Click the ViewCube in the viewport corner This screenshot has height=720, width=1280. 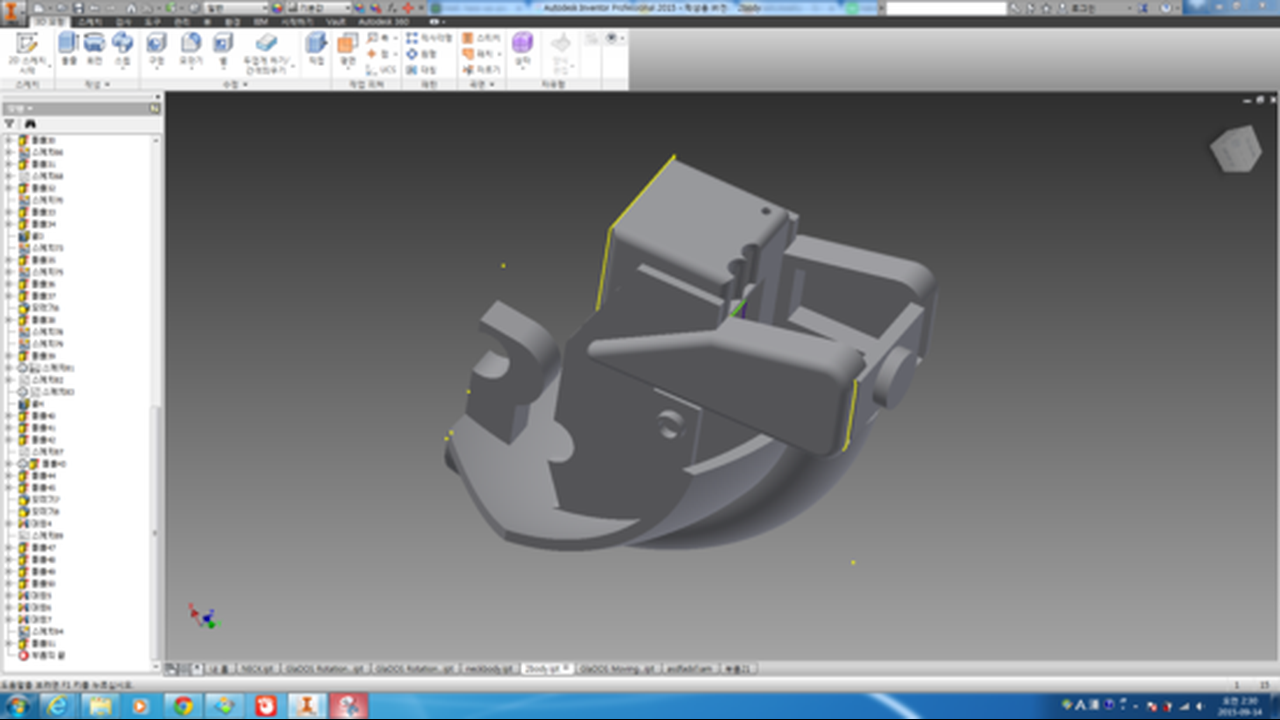coord(1235,148)
